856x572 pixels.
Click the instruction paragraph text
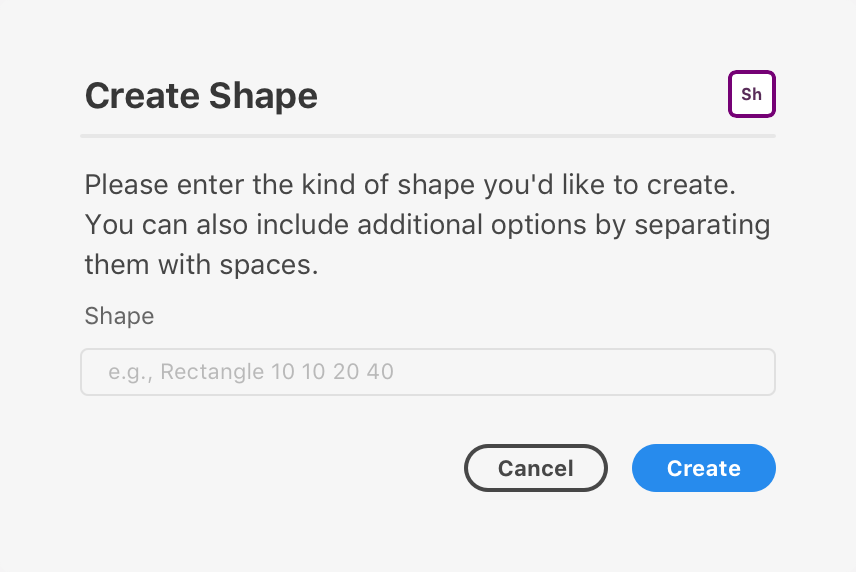click(427, 224)
